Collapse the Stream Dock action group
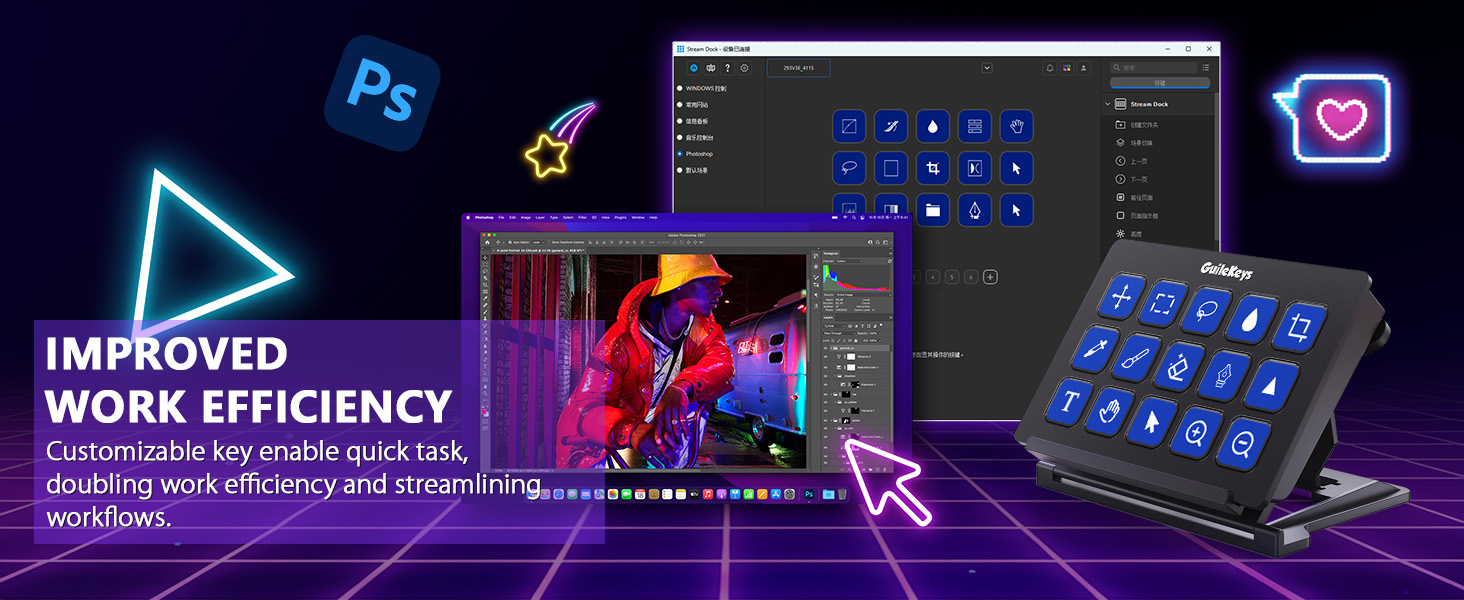This screenshot has height=600, width=1464. pos(1108,104)
